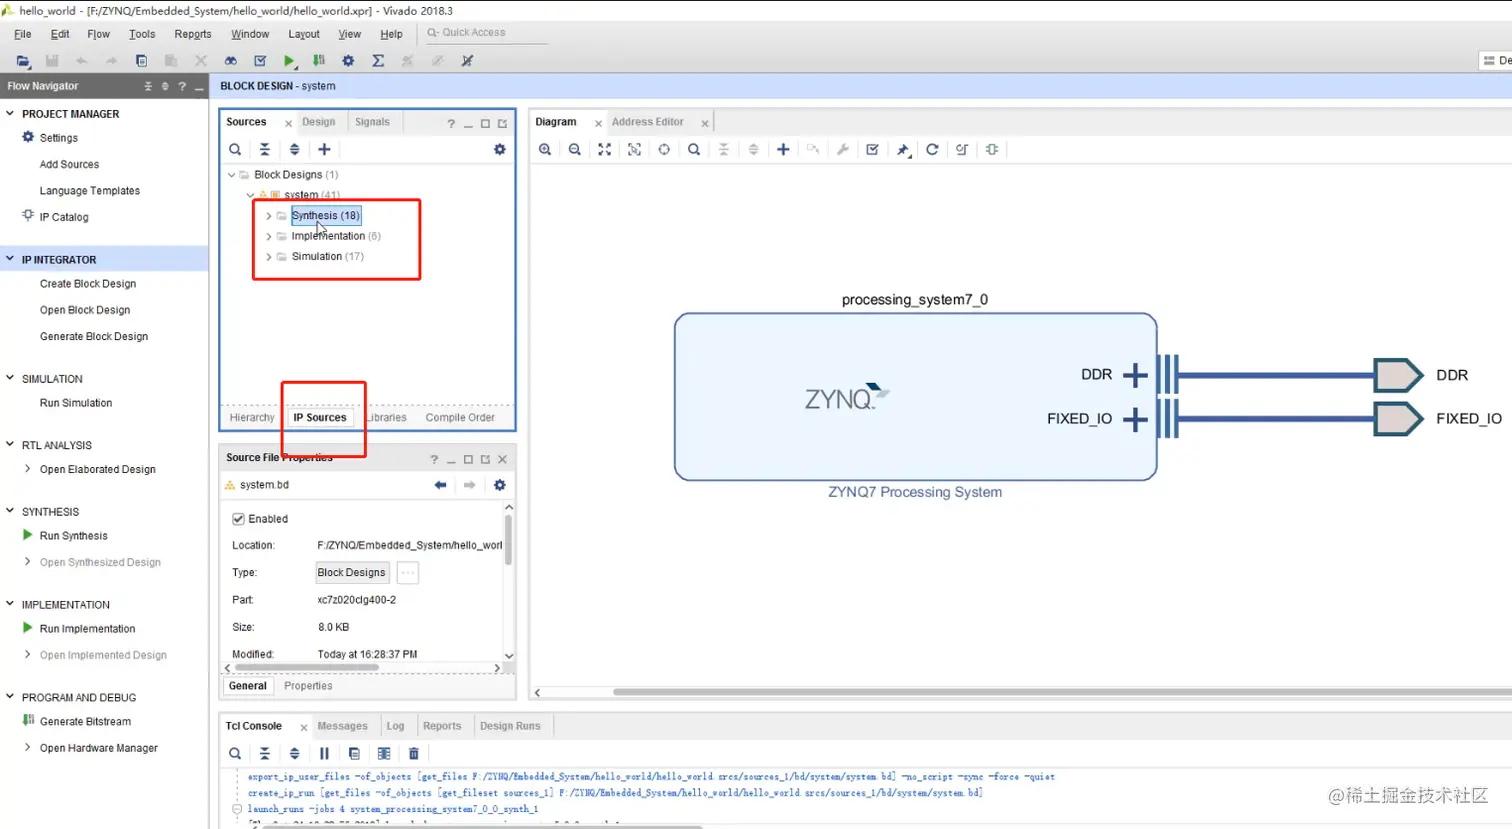Collapse the SYNTHESIS section
Screen dimensions: 1512x829
[10, 511]
